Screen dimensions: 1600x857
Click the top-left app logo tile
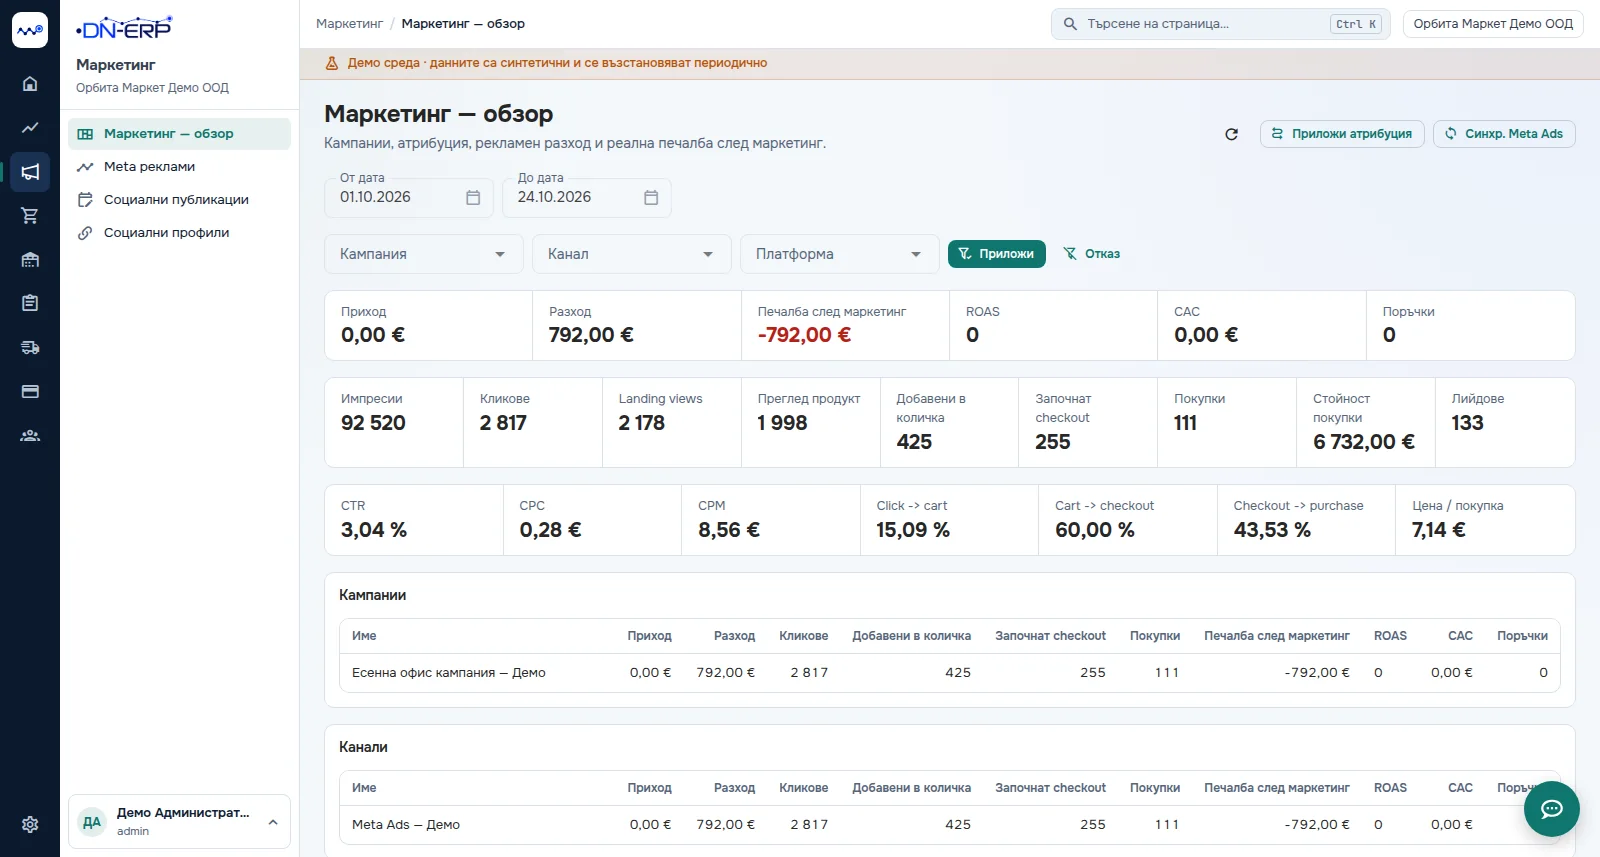30,30
